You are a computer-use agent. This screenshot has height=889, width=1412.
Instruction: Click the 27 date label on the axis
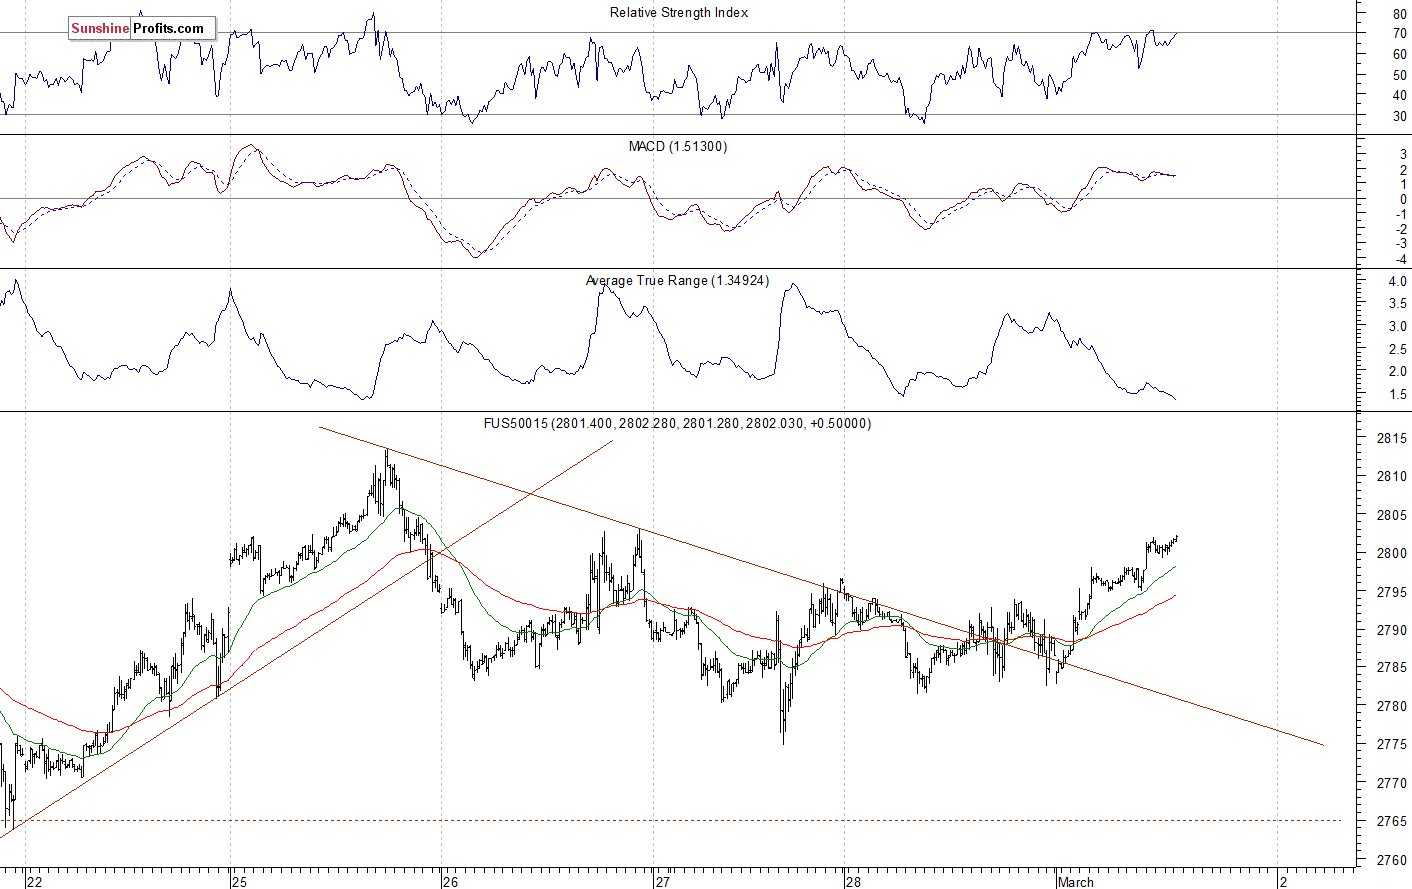(x=662, y=882)
